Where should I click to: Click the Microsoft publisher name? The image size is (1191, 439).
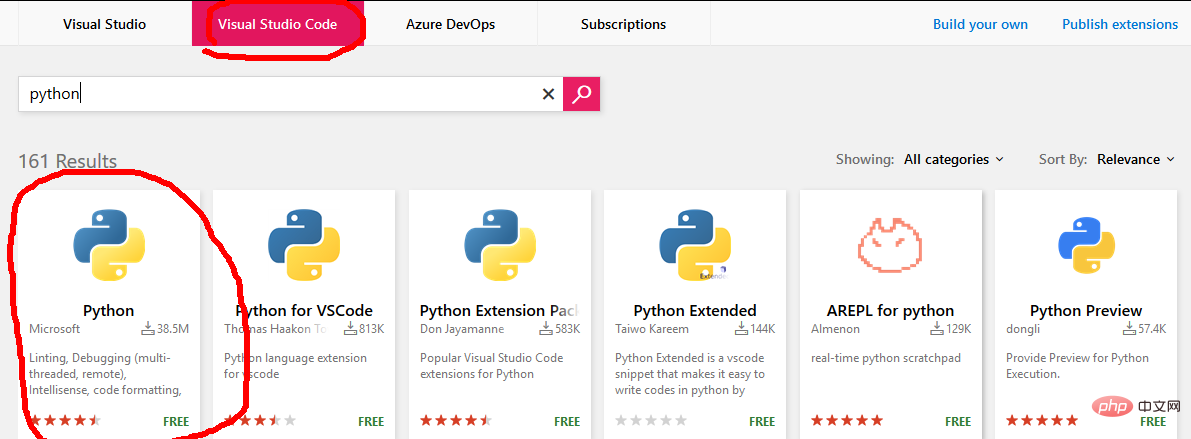click(54, 329)
